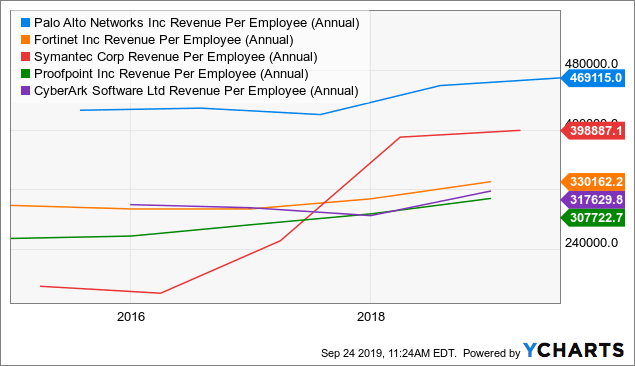Click the orange Fortinet legend swatch
Screen dimensions: 635x366
(x=26, y=40)
